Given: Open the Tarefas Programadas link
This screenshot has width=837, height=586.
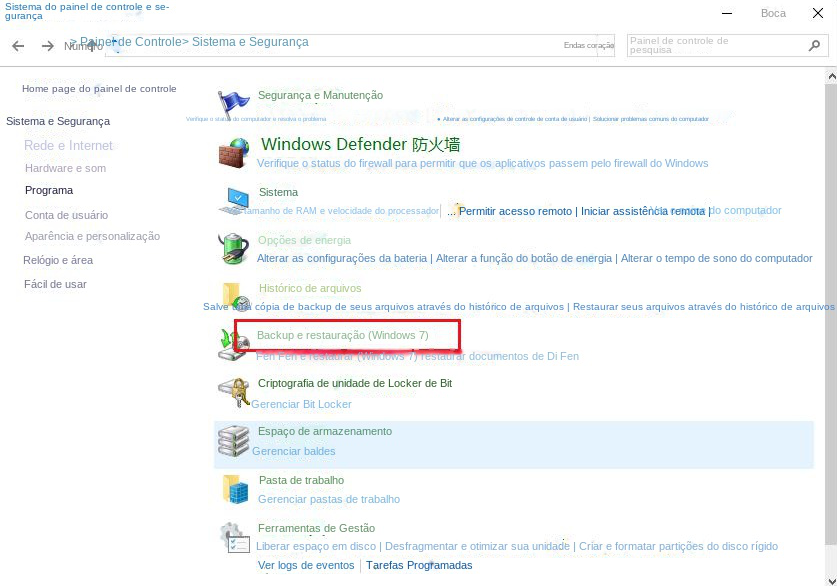Looking at the screenshot, I should click(x=419, y=564).
